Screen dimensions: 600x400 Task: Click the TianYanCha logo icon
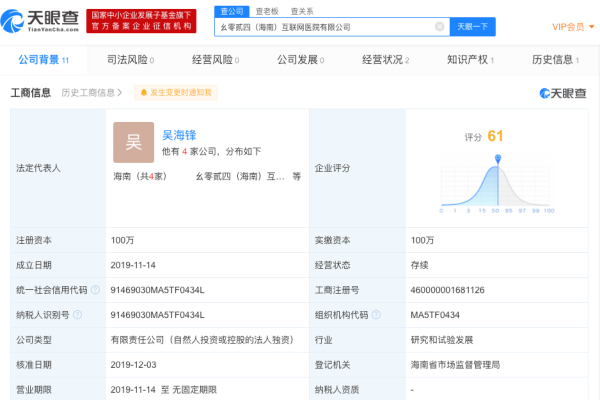click(x=12, y=21)
